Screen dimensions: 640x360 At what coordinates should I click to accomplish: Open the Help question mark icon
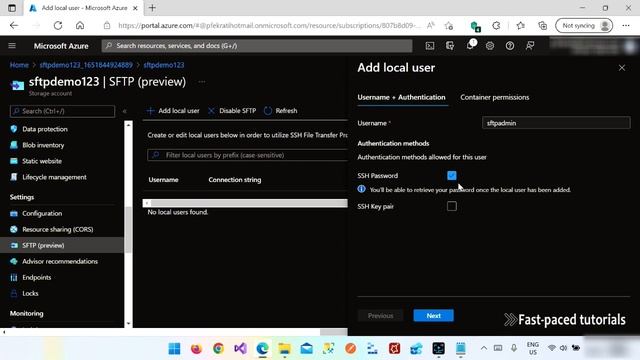[510, 46]
